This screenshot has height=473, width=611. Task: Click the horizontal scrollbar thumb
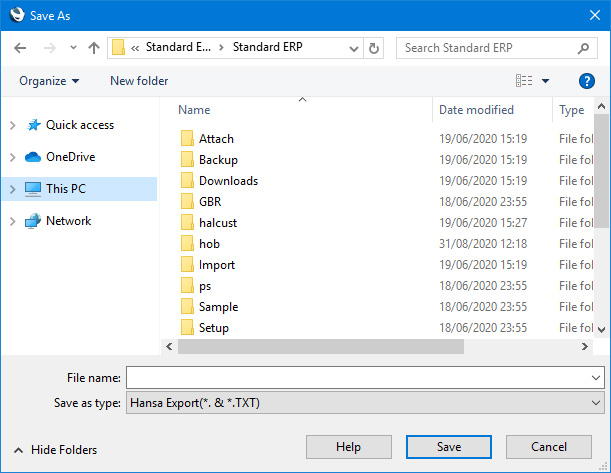tap(321, 346)
